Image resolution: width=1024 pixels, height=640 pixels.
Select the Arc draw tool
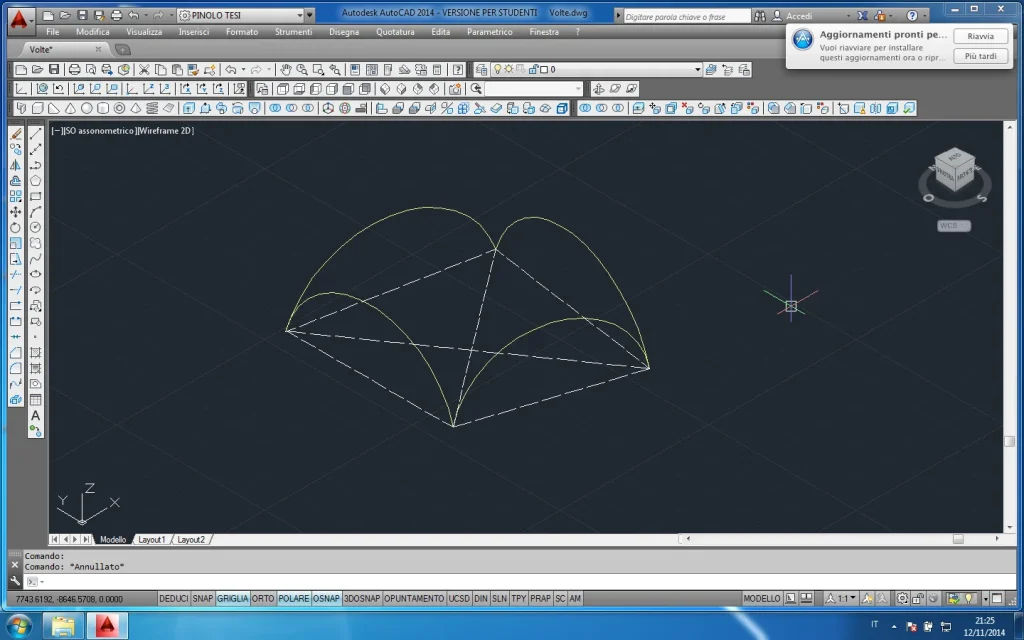coord(35,212)
